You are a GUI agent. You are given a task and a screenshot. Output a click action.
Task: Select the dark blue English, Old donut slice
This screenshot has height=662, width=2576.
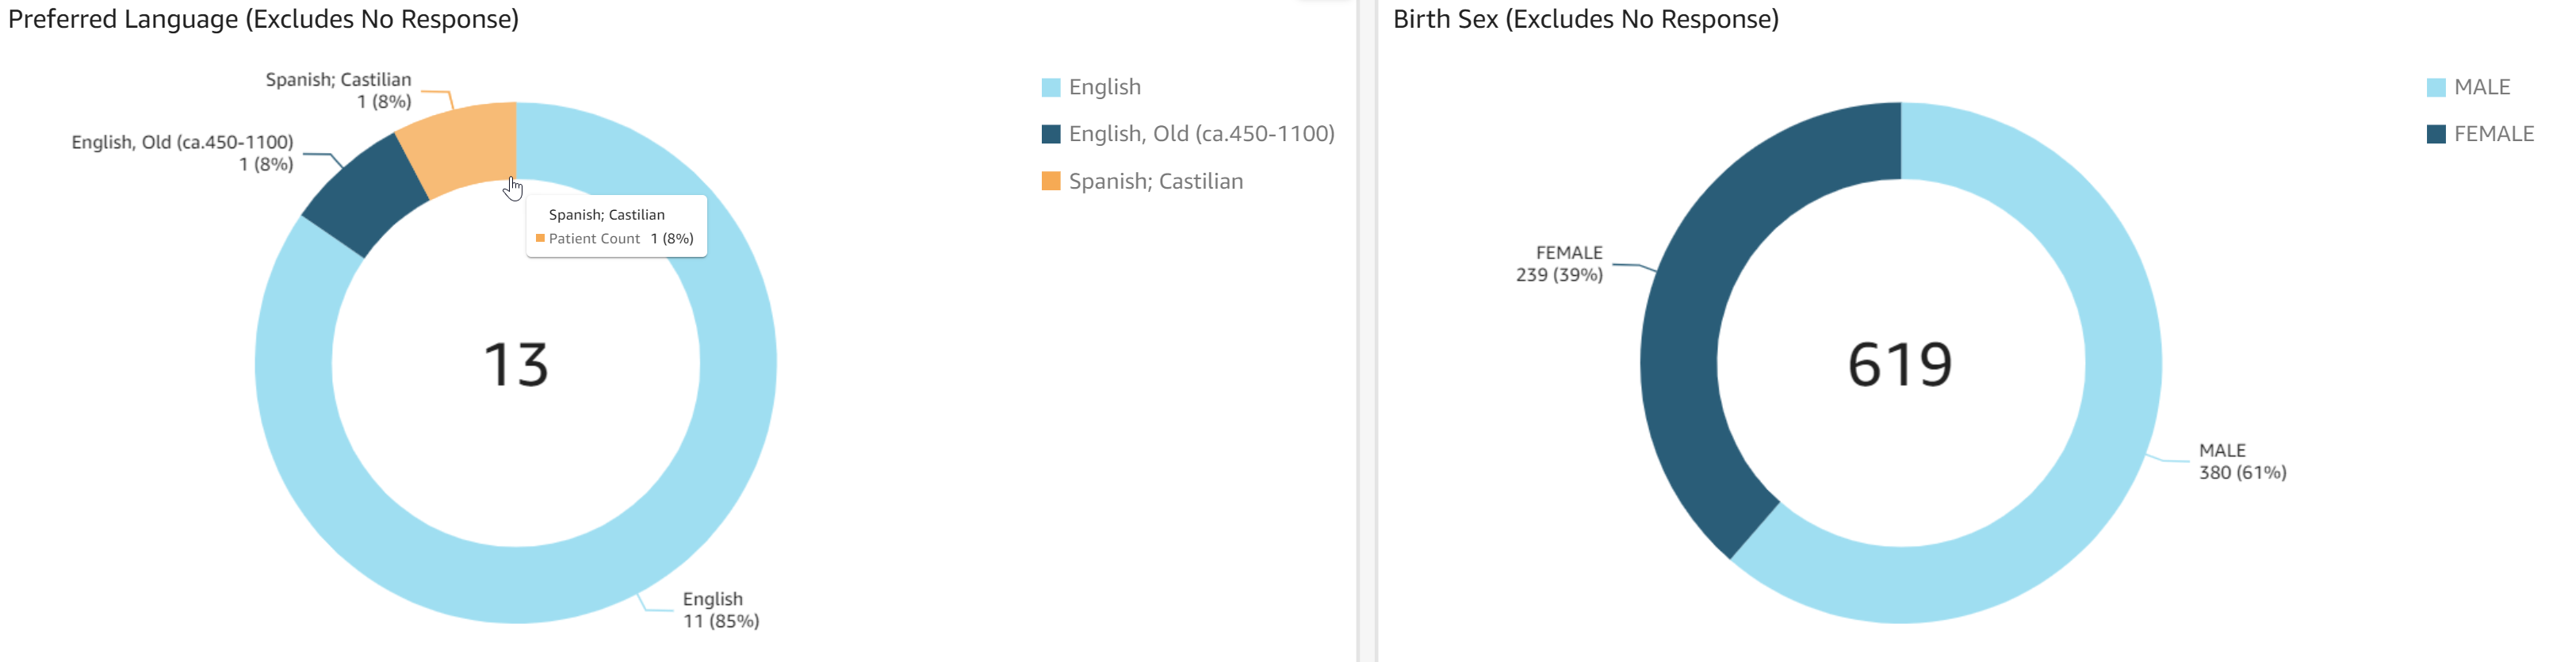tap(365, 195)
